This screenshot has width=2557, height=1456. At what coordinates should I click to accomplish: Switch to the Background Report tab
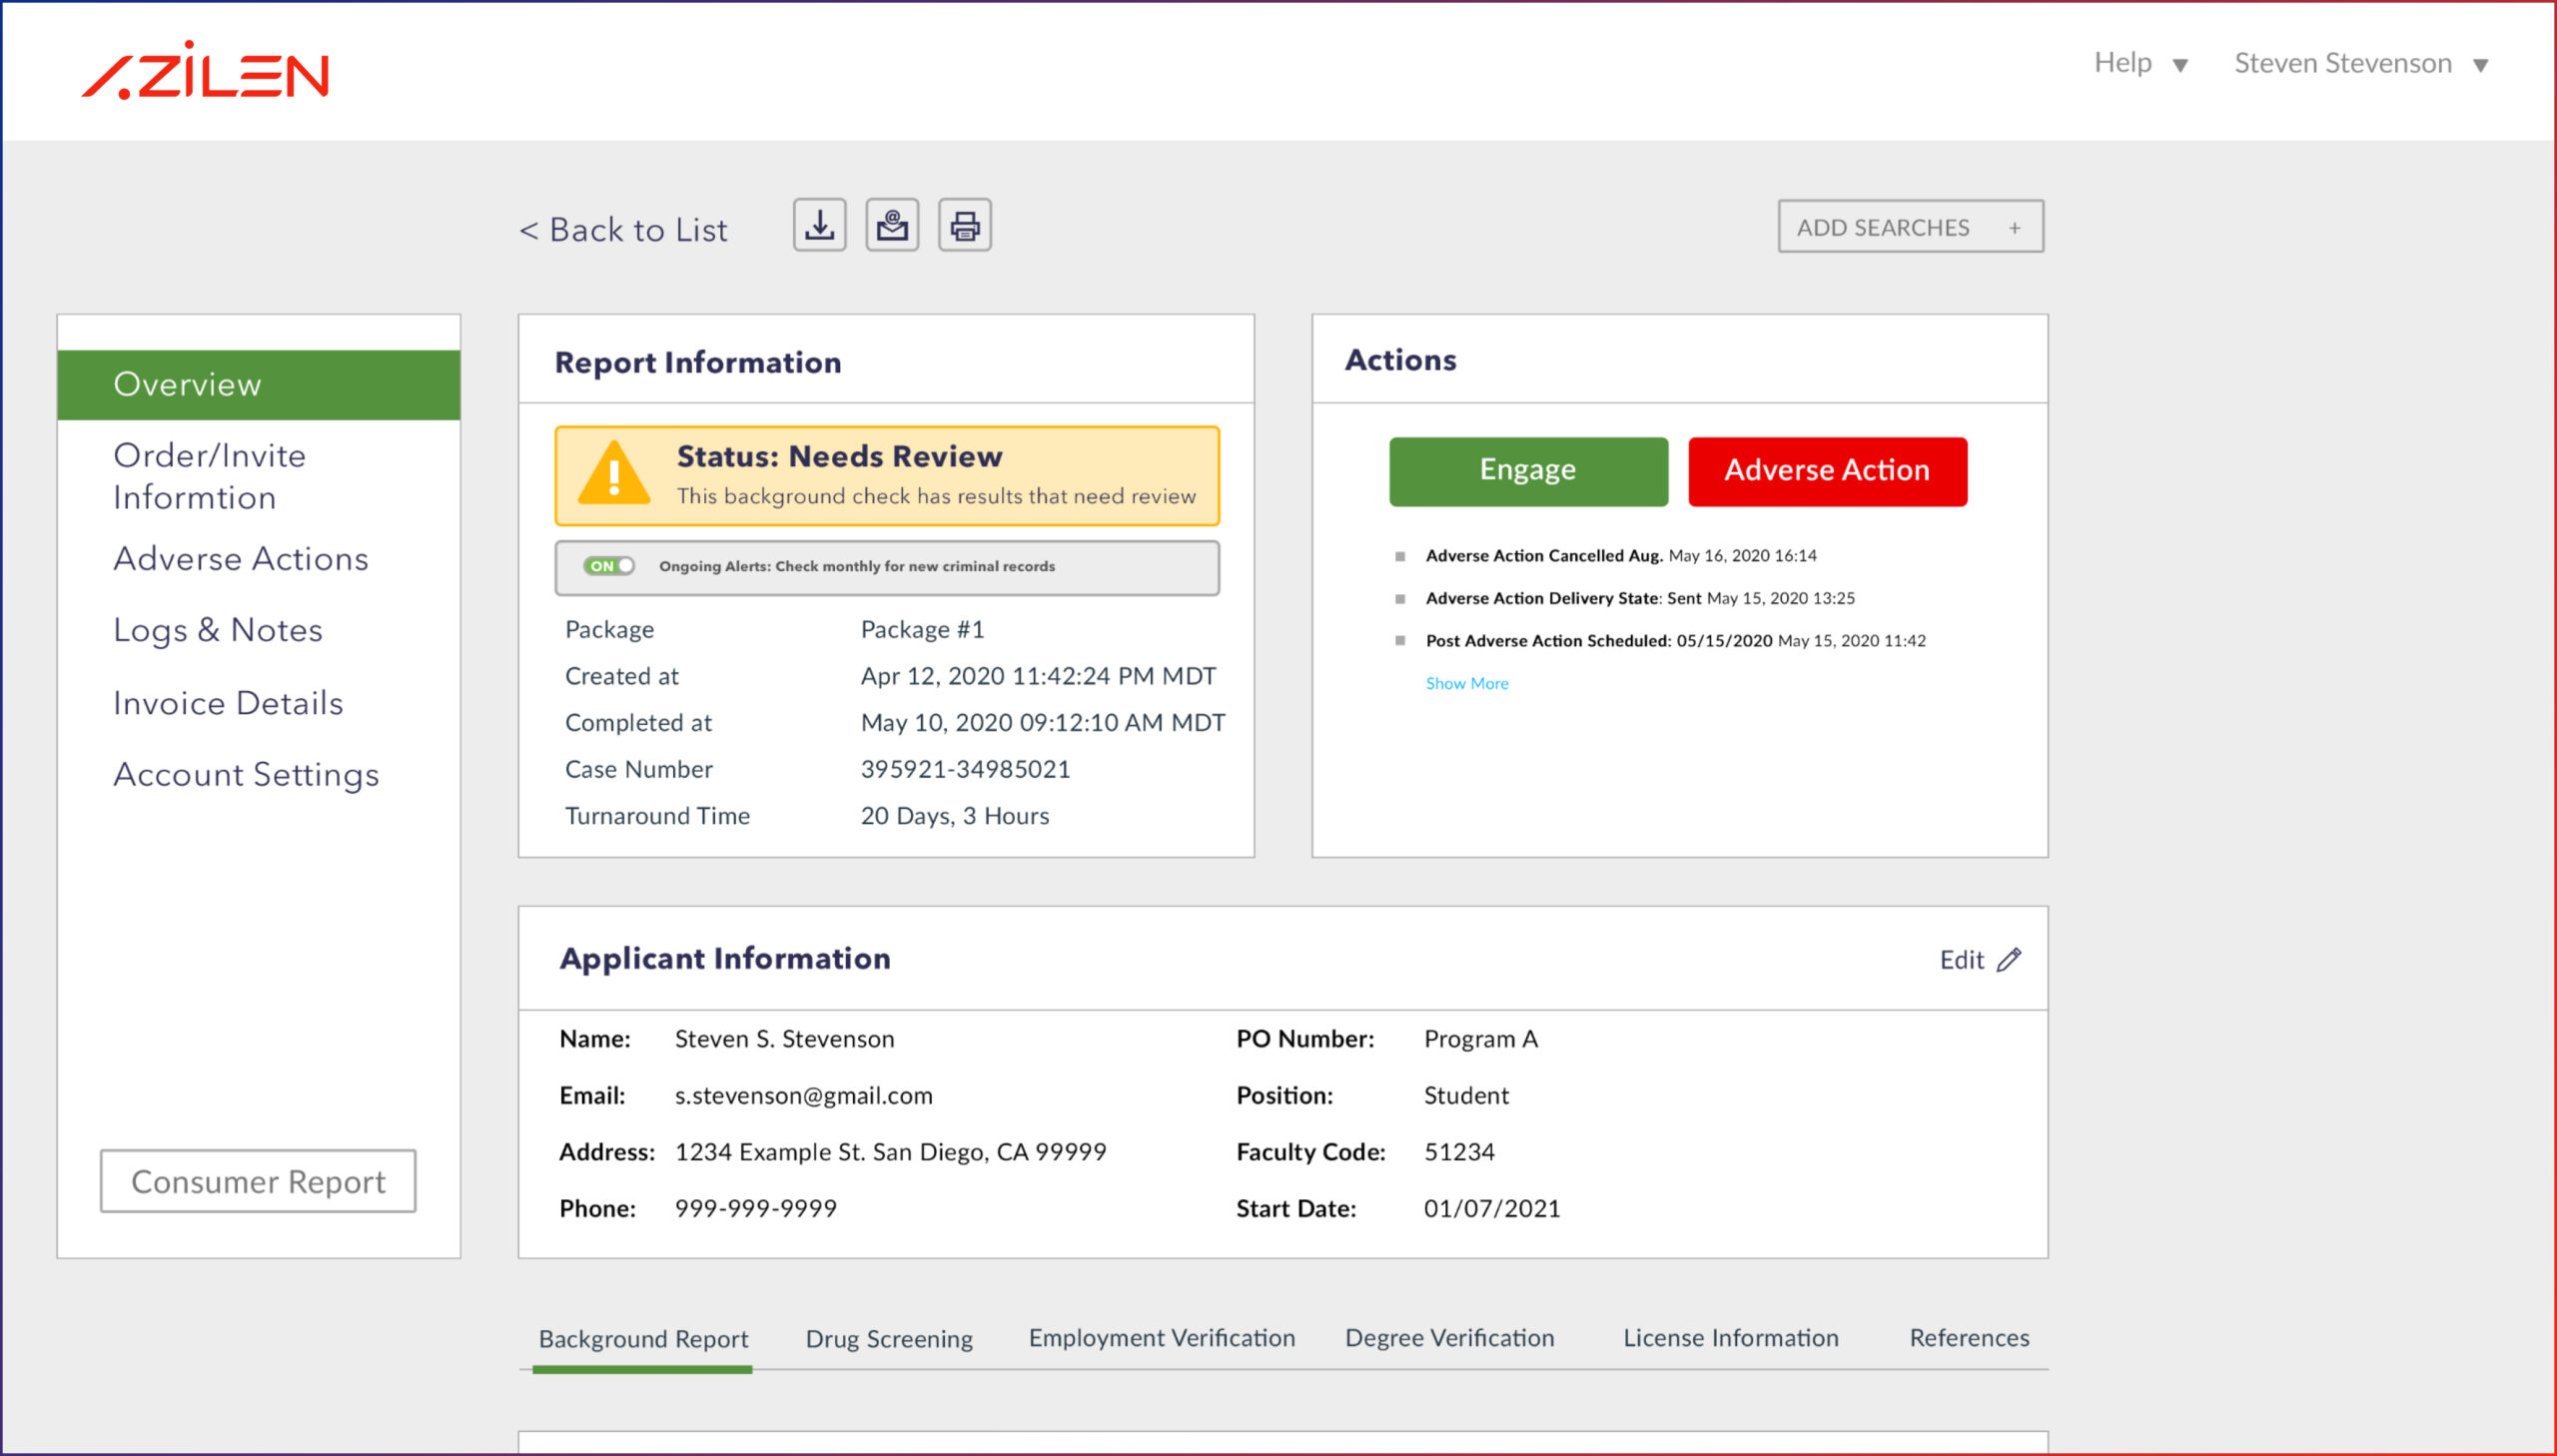click(x=643, y=1339)
